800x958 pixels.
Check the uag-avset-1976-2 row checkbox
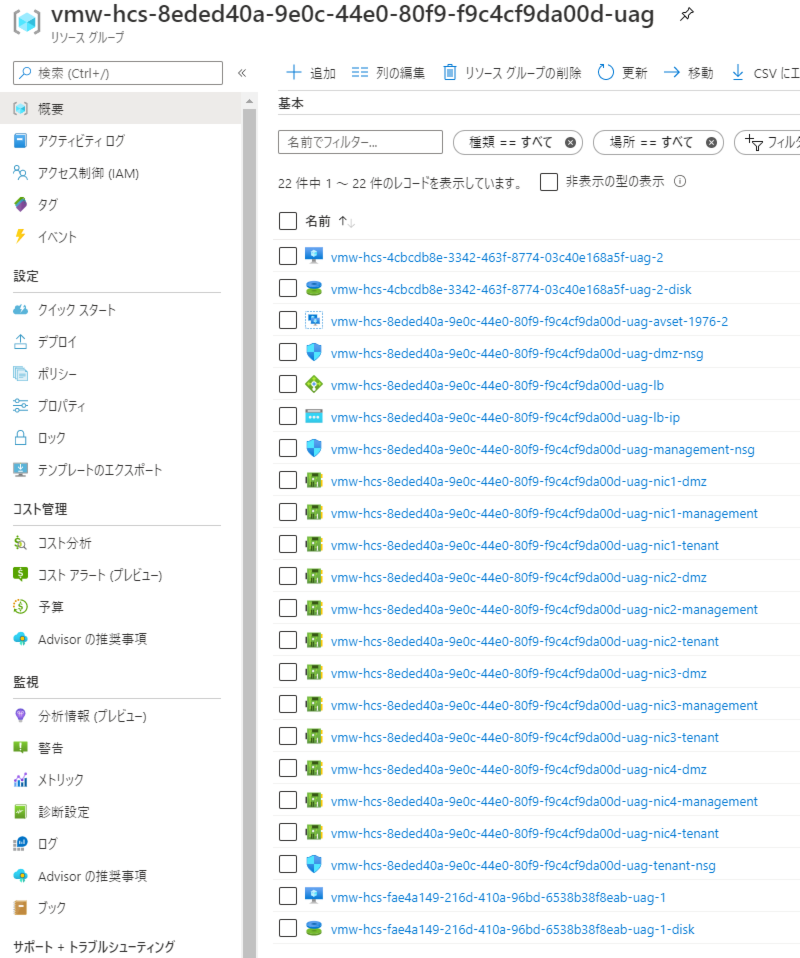pos(288,320)
